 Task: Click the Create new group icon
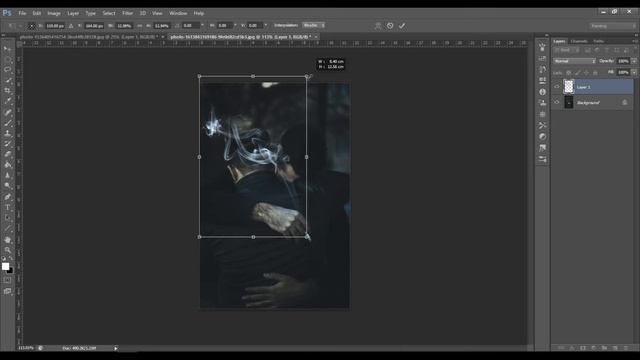pyautogui.click(x=604, y=348)
